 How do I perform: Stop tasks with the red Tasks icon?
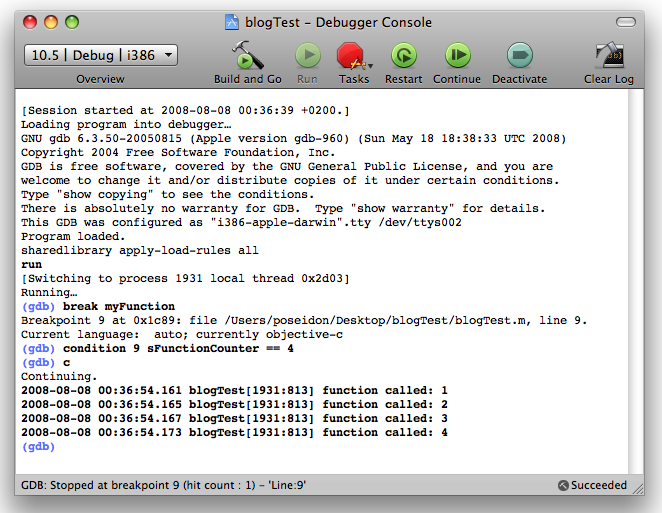pyautogui.click(x=350, y=55)
